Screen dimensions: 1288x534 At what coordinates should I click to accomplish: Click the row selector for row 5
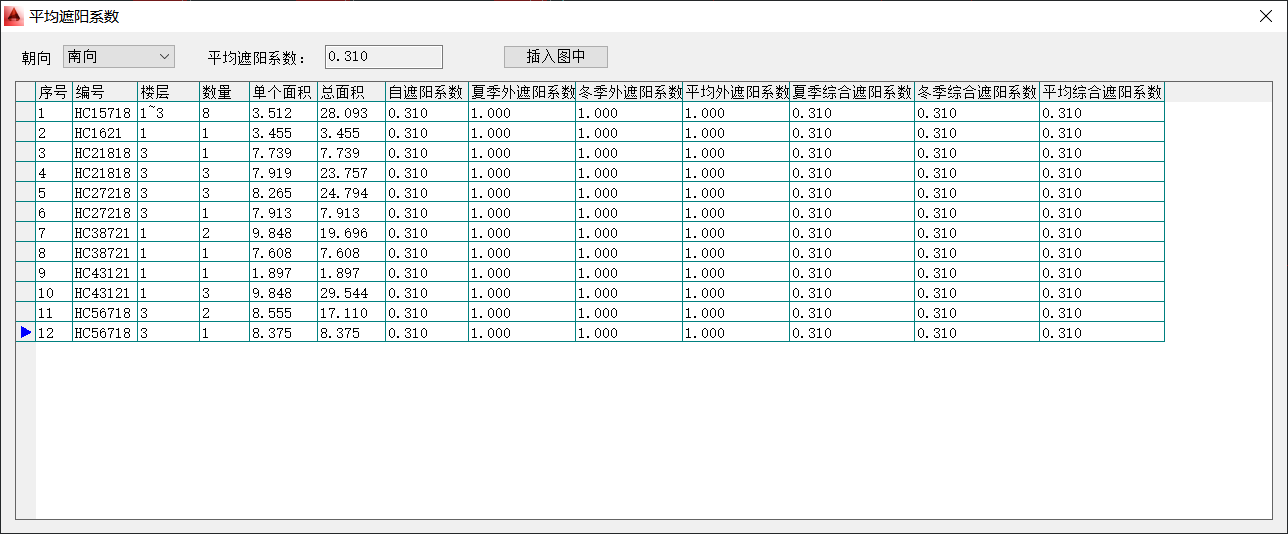(25, 193)
